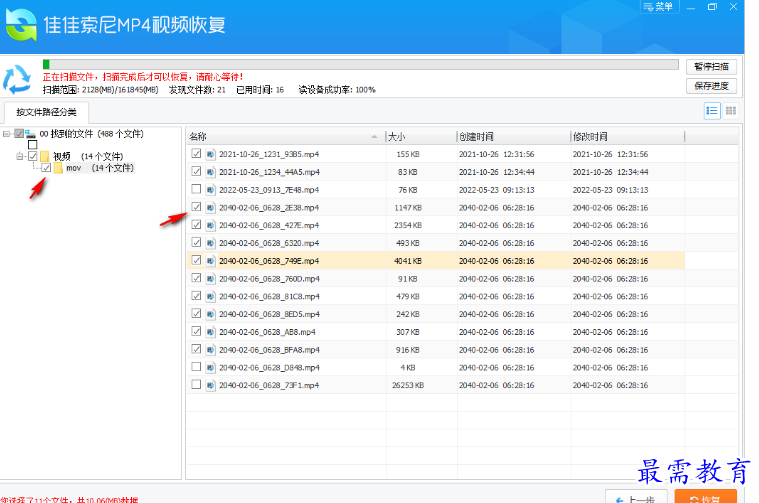The height and width of the screenshot is (503, 759).
Task: Click the recycle scan status icon
Action: [17, 79]
